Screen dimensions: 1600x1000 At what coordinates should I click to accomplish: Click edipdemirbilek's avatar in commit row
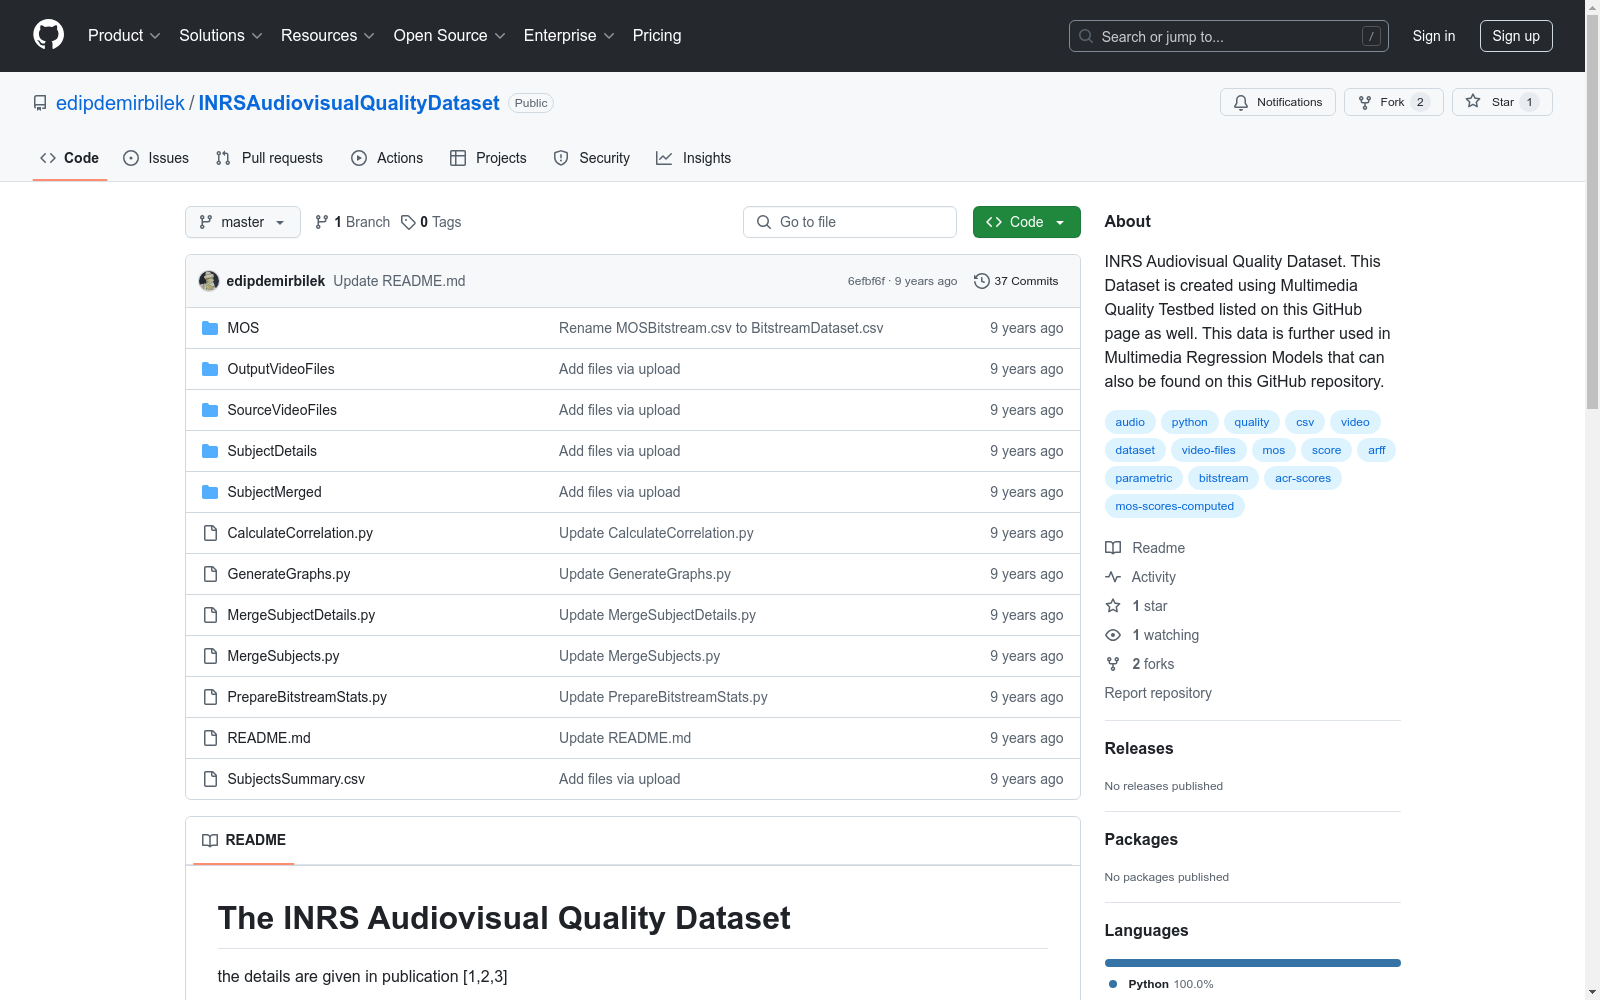tap(209, 281)
